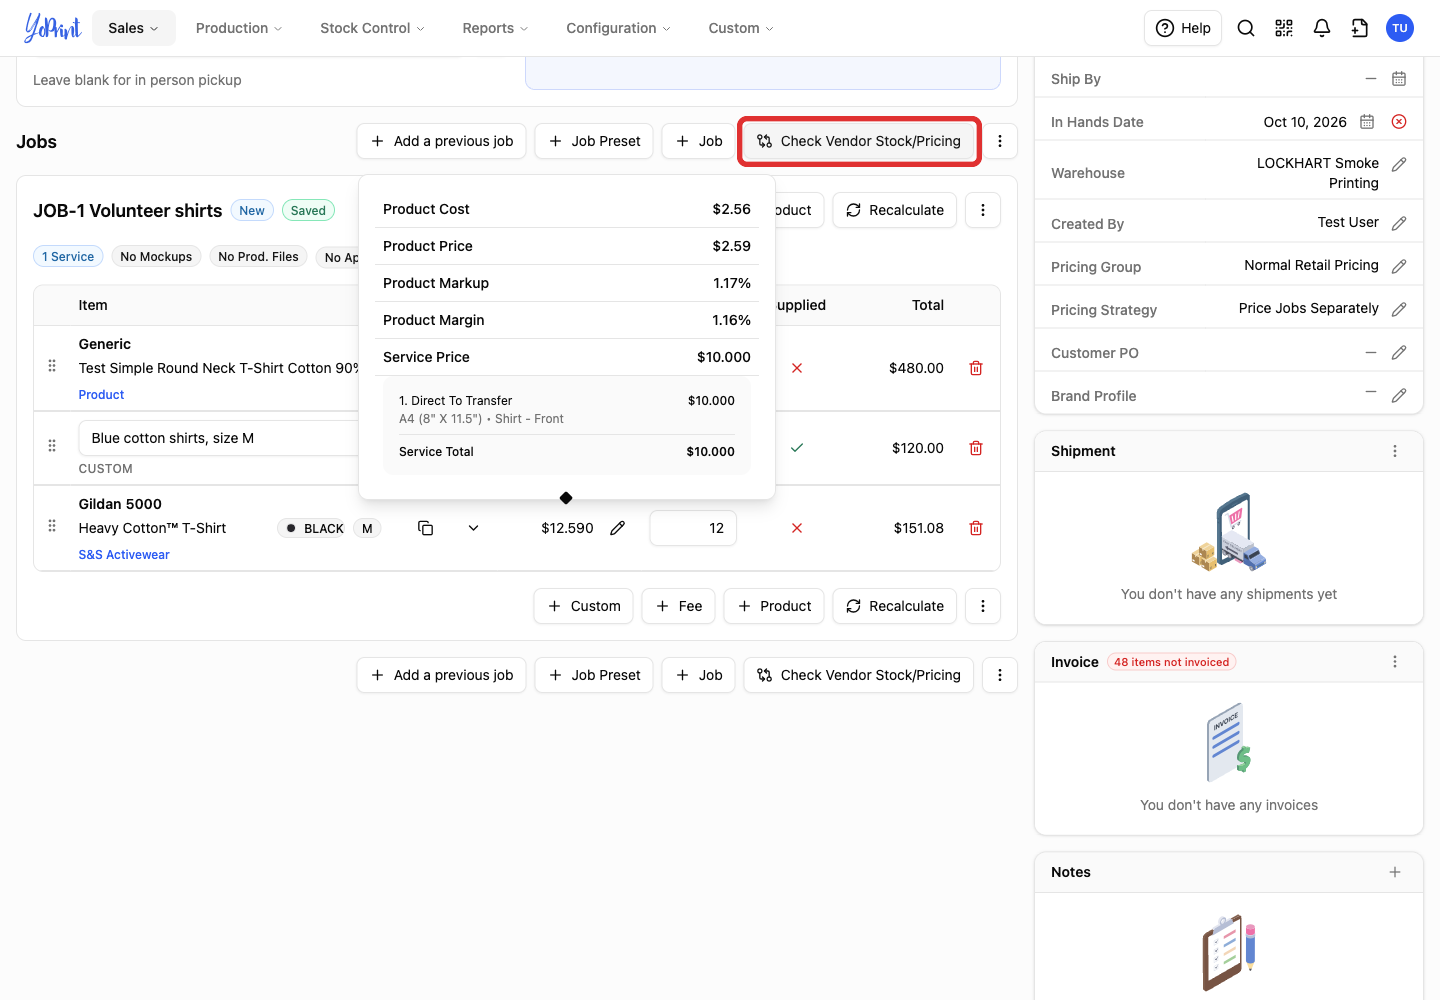Open the Custom menu in the navigation bar
This screenshot has height=1000, width=1440.
[x=741, y=28]
